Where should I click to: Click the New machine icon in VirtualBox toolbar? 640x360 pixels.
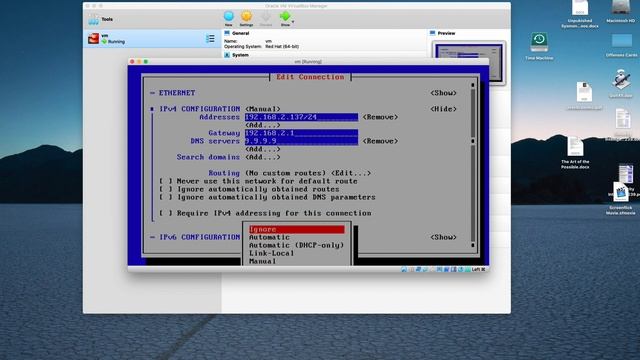coord(229,16)
